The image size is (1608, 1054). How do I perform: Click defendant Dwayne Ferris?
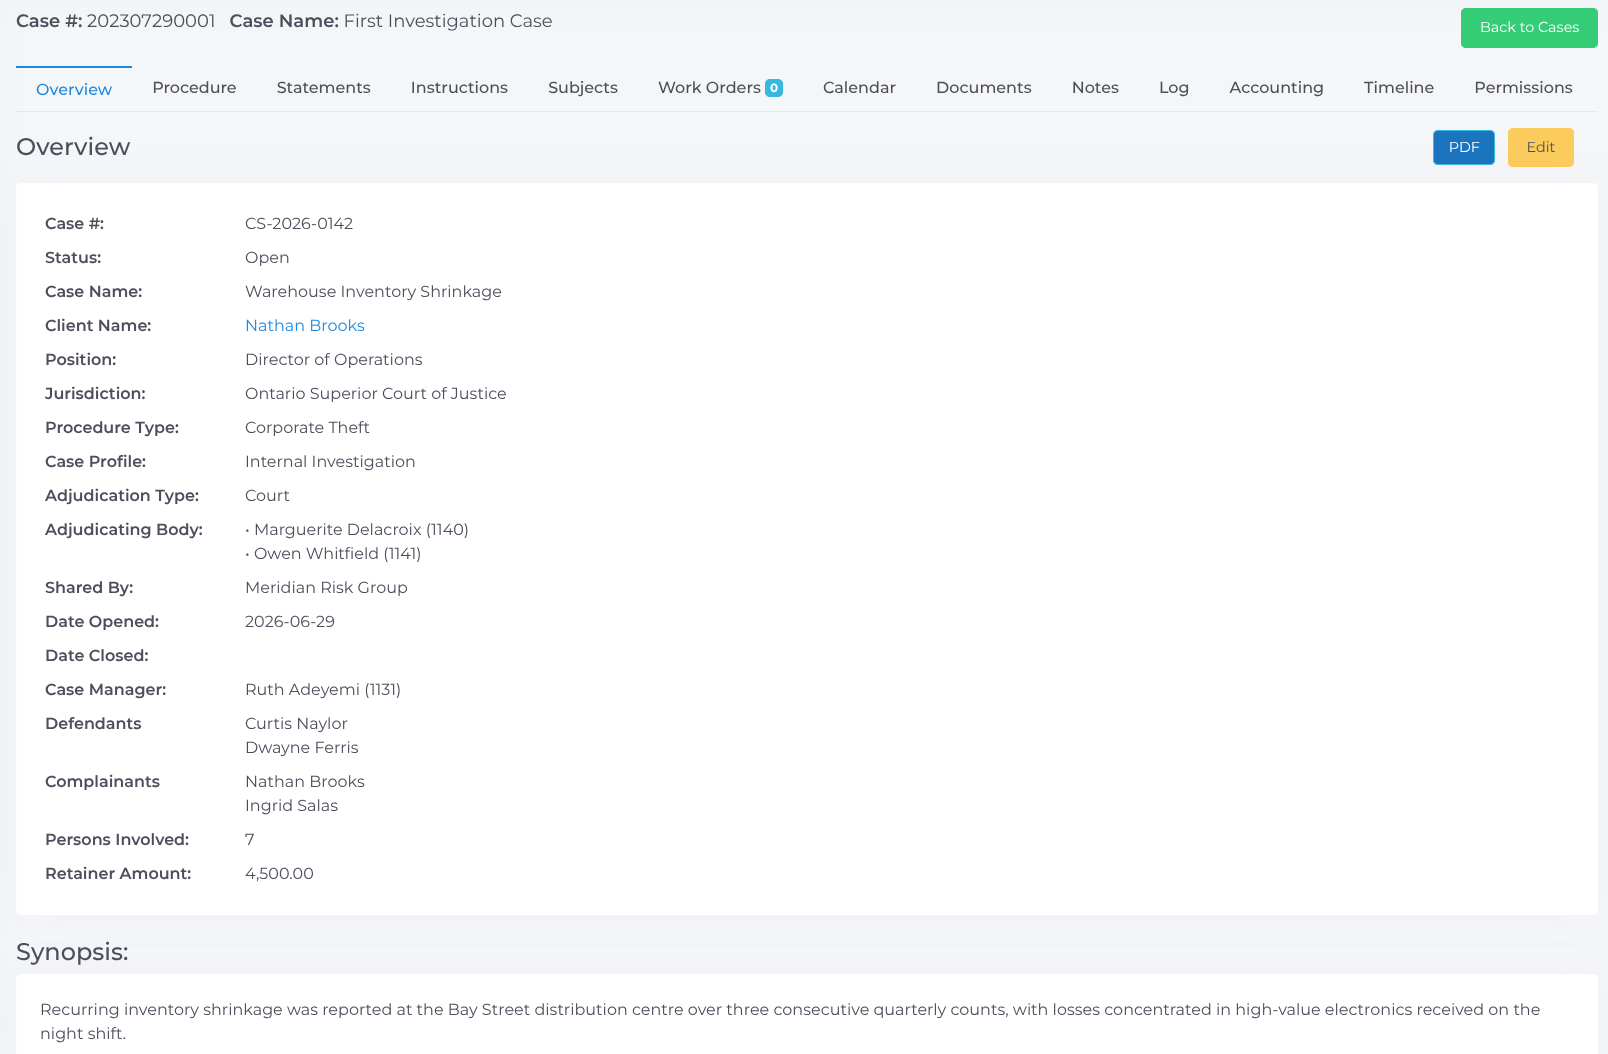[x=302, y=748]
